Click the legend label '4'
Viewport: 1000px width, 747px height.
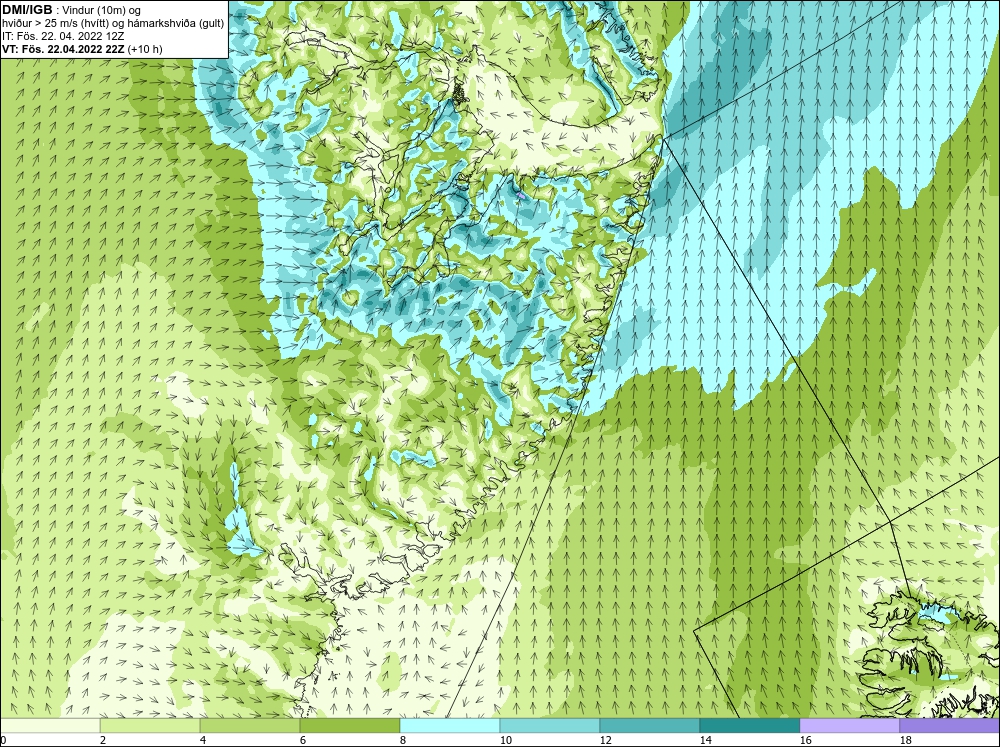click(203, 740)
